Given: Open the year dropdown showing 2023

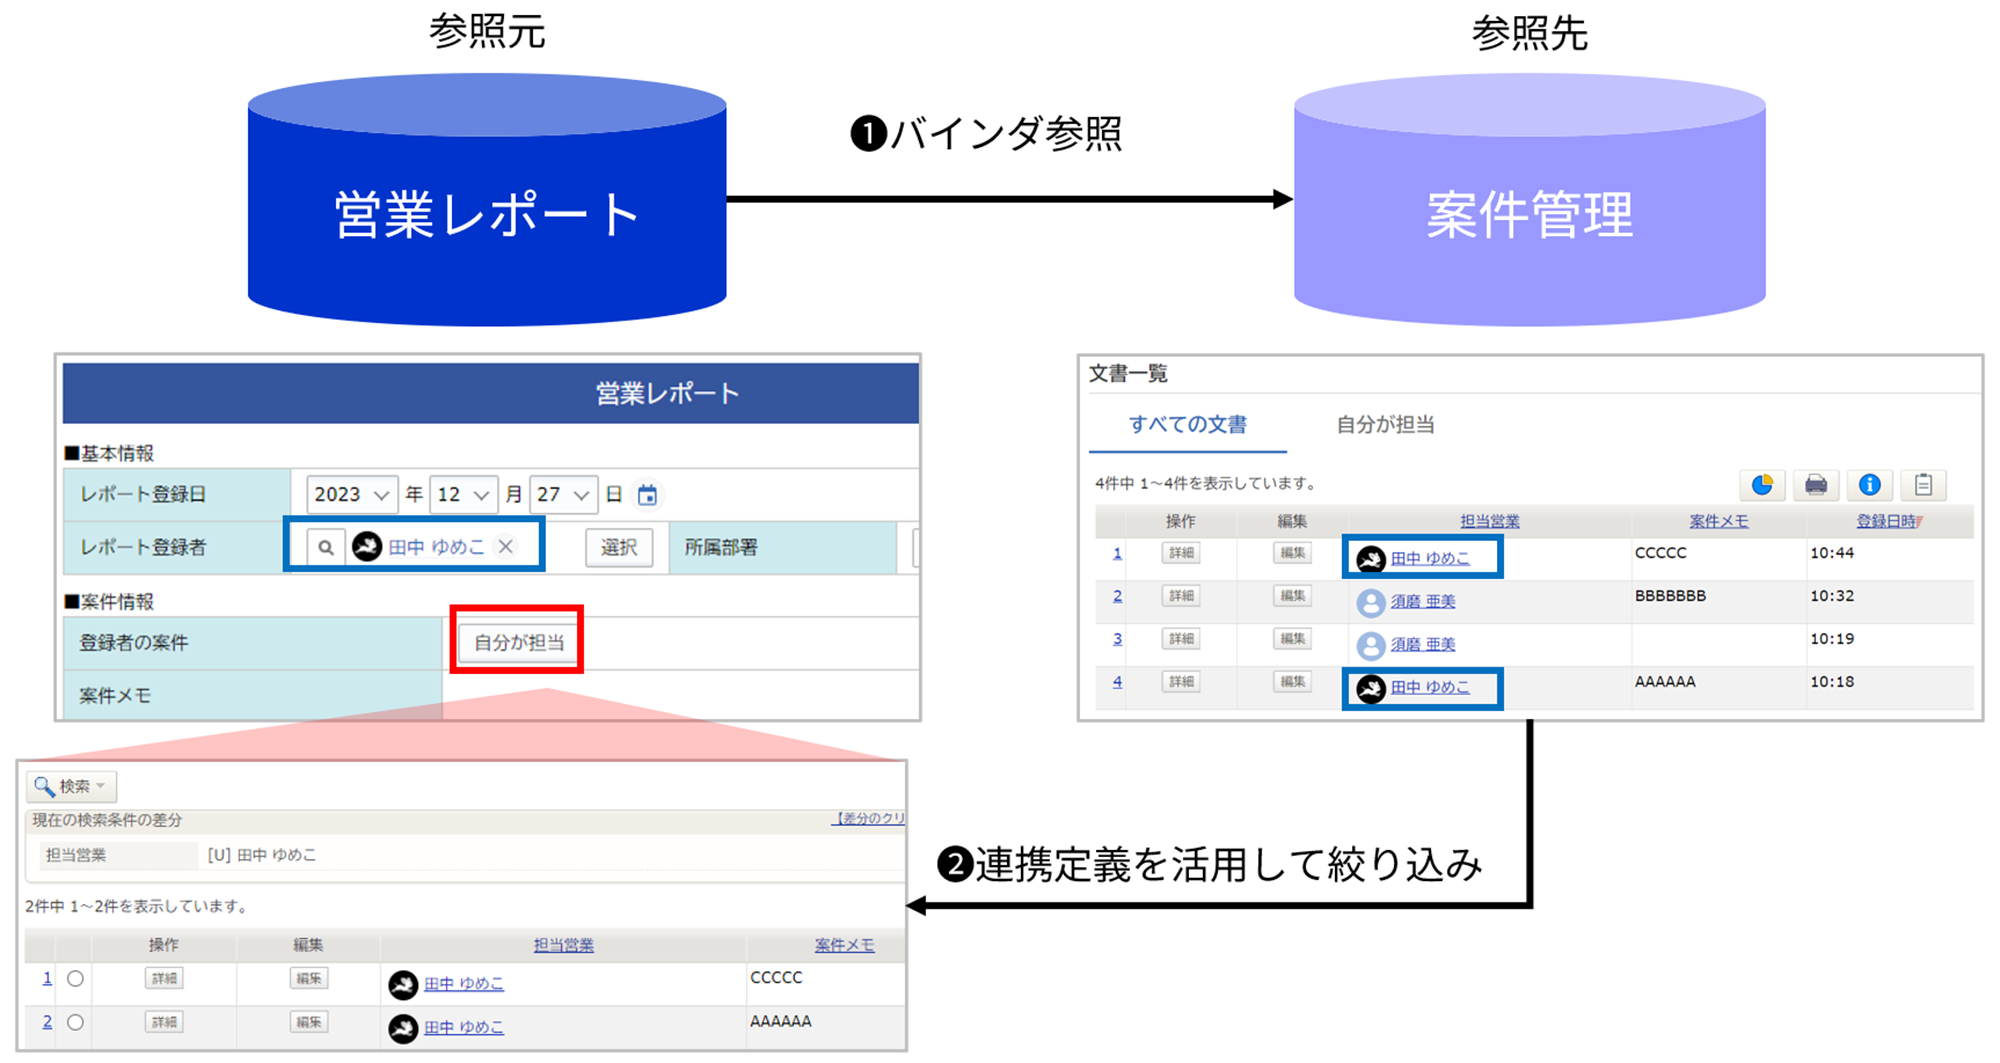Looking at the screenshot, I should (352, 494).
